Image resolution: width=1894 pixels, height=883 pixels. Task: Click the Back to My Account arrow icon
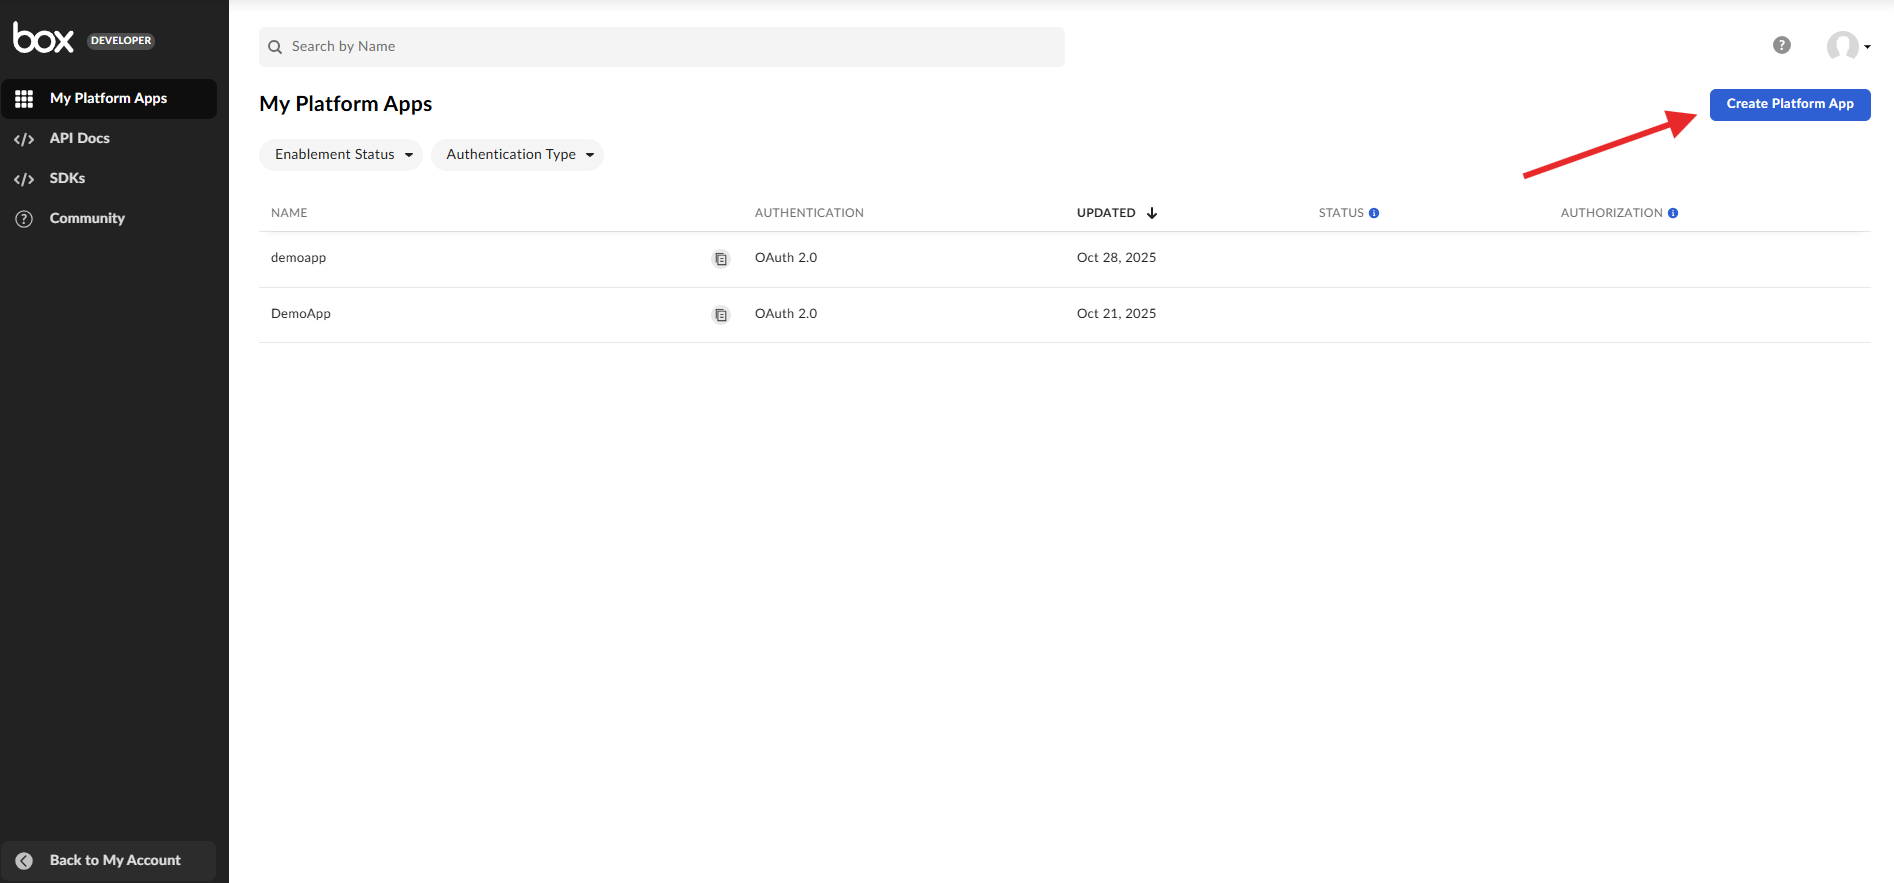coord(24,861)
